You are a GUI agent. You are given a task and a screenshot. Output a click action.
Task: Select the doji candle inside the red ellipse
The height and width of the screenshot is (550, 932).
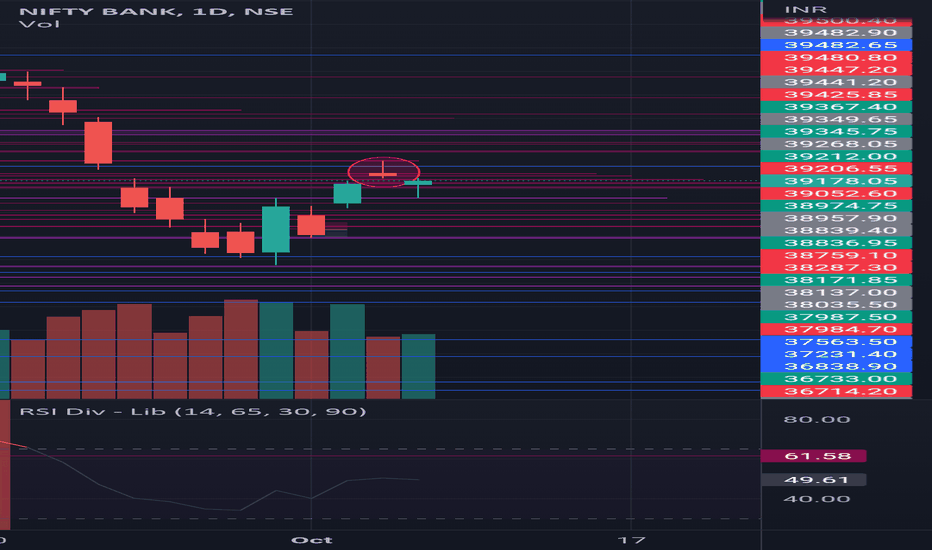(383, 174)
